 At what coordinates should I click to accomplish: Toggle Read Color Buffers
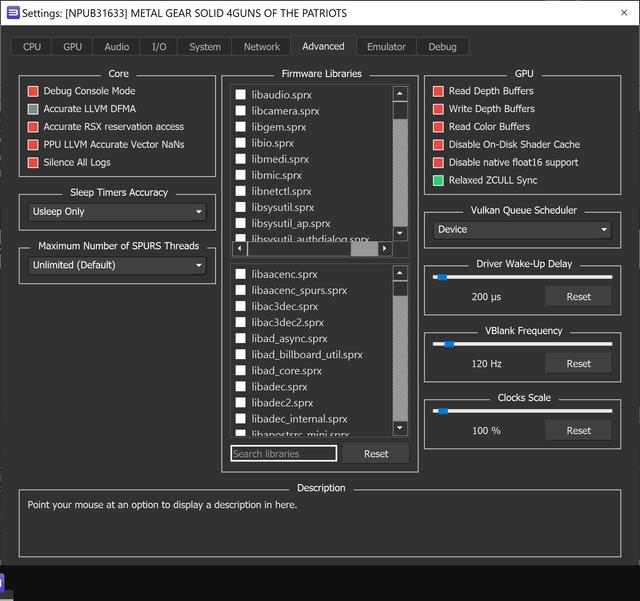(x=438, y=127)
